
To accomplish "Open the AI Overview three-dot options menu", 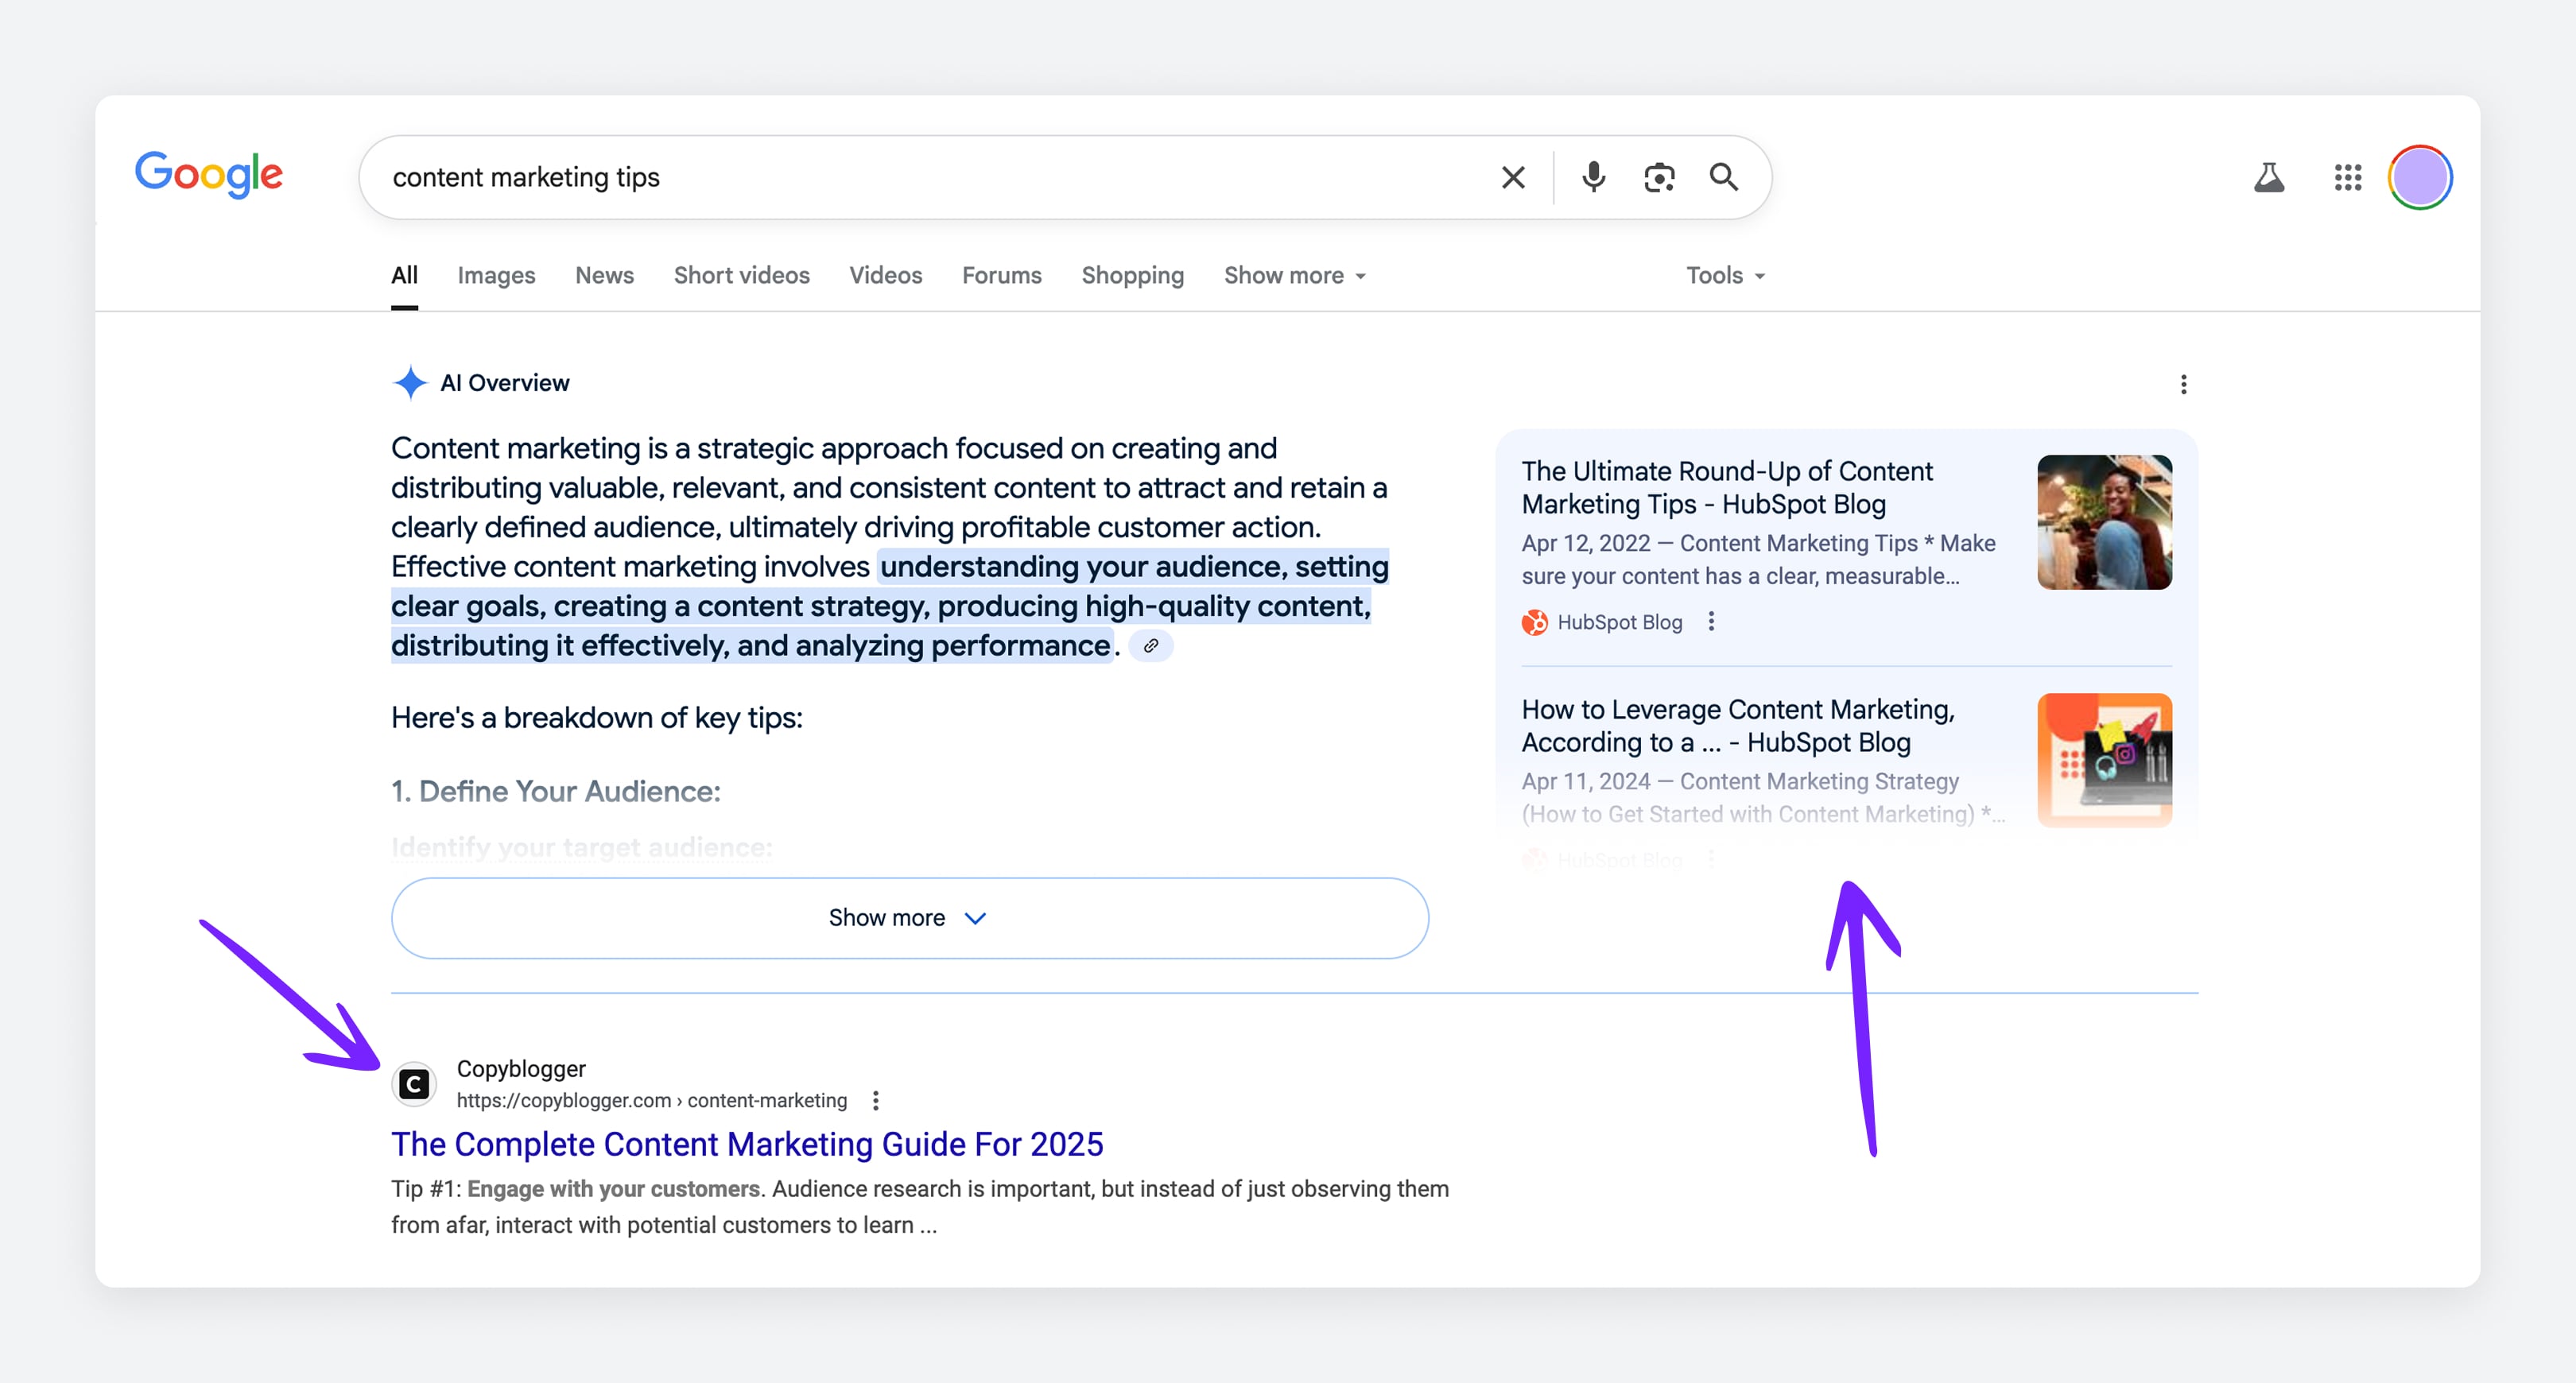I will [2183, 384].
